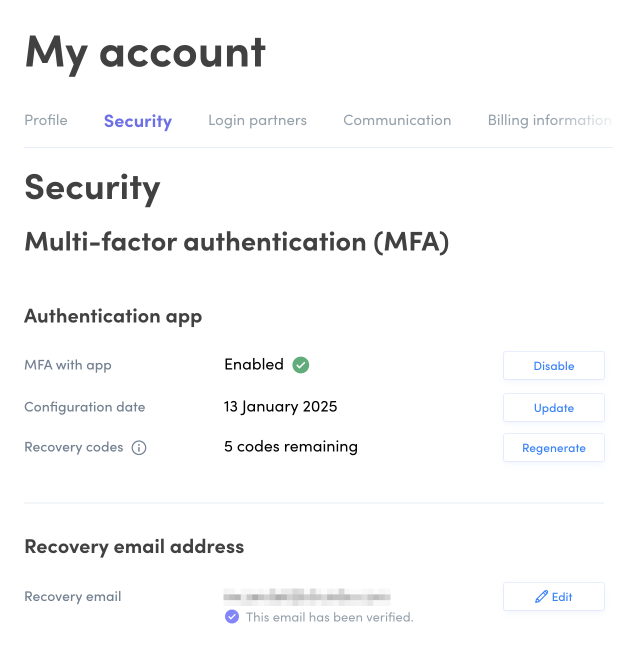Screen dimensions: 635x658
Task: Select the Security tab
Action: 138,121
